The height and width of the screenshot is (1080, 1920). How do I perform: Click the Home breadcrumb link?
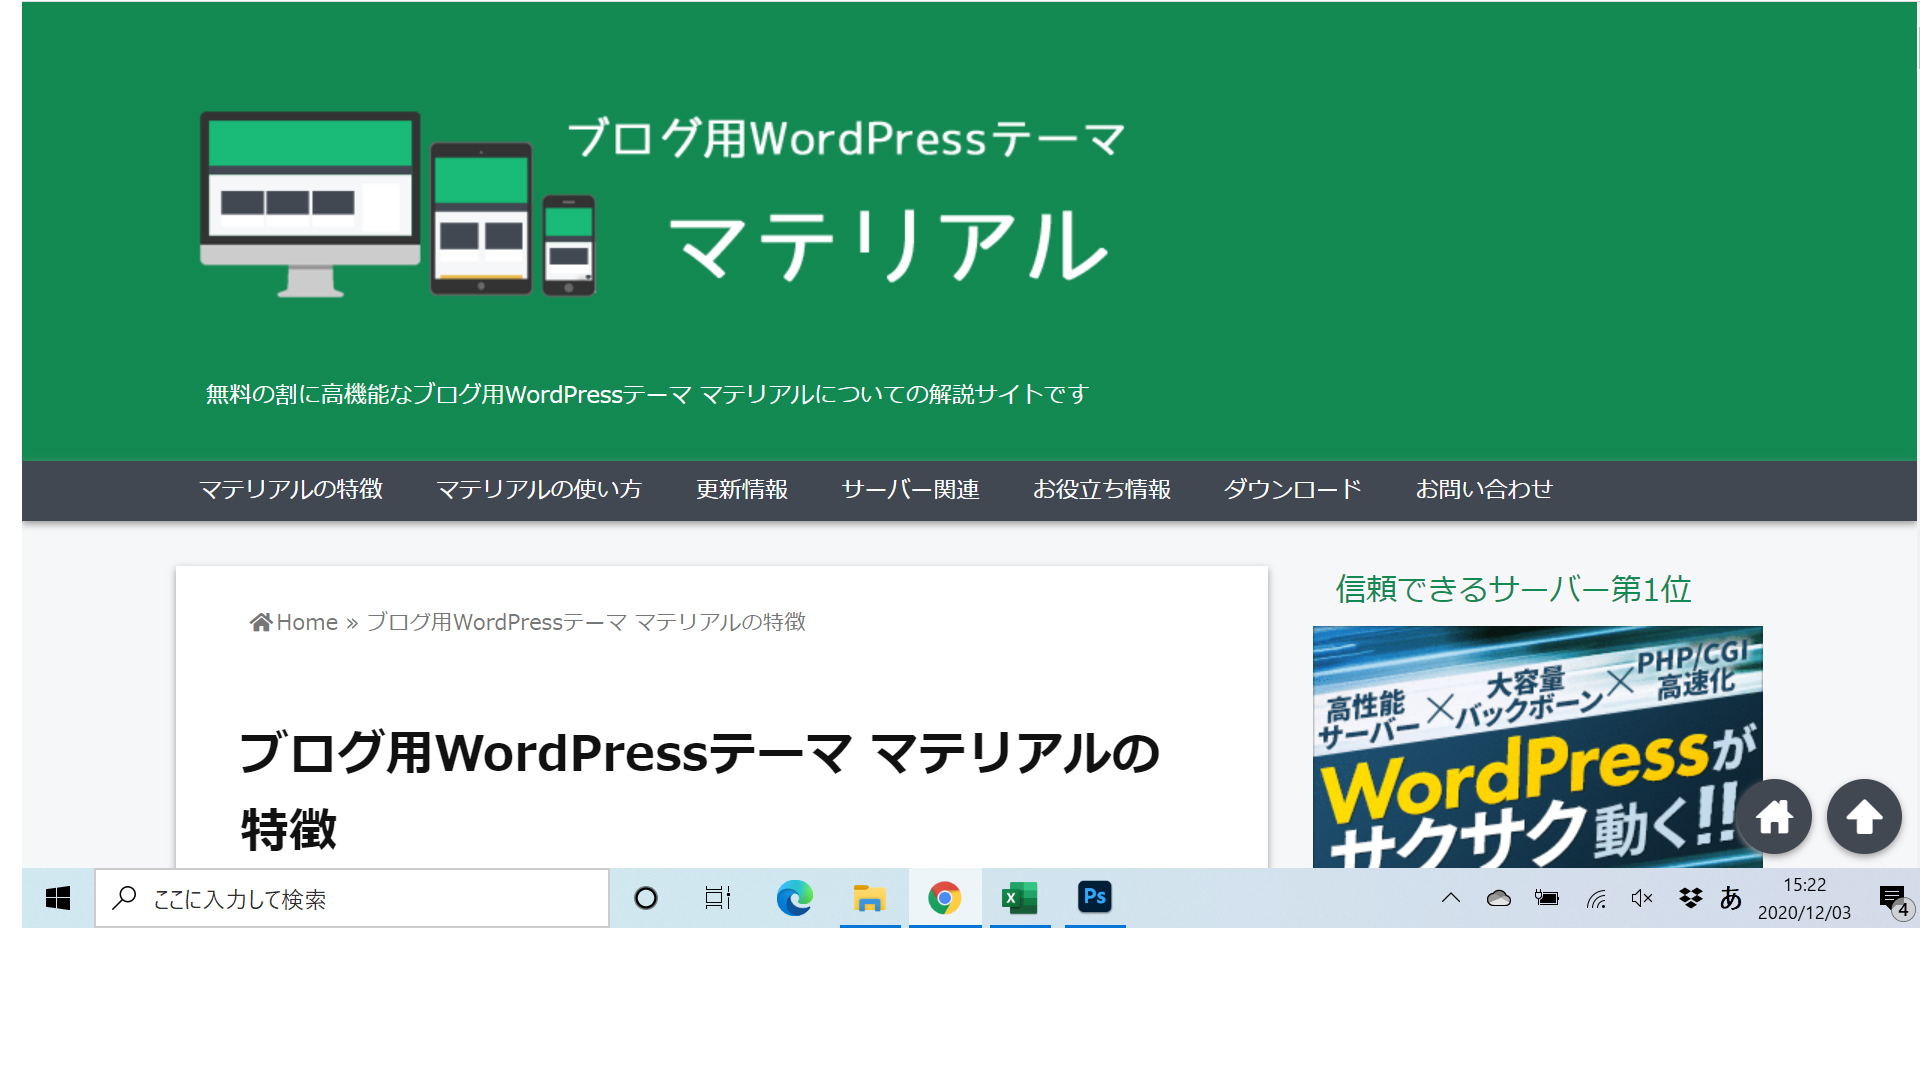pyautogui.click(x=305, y=622)
